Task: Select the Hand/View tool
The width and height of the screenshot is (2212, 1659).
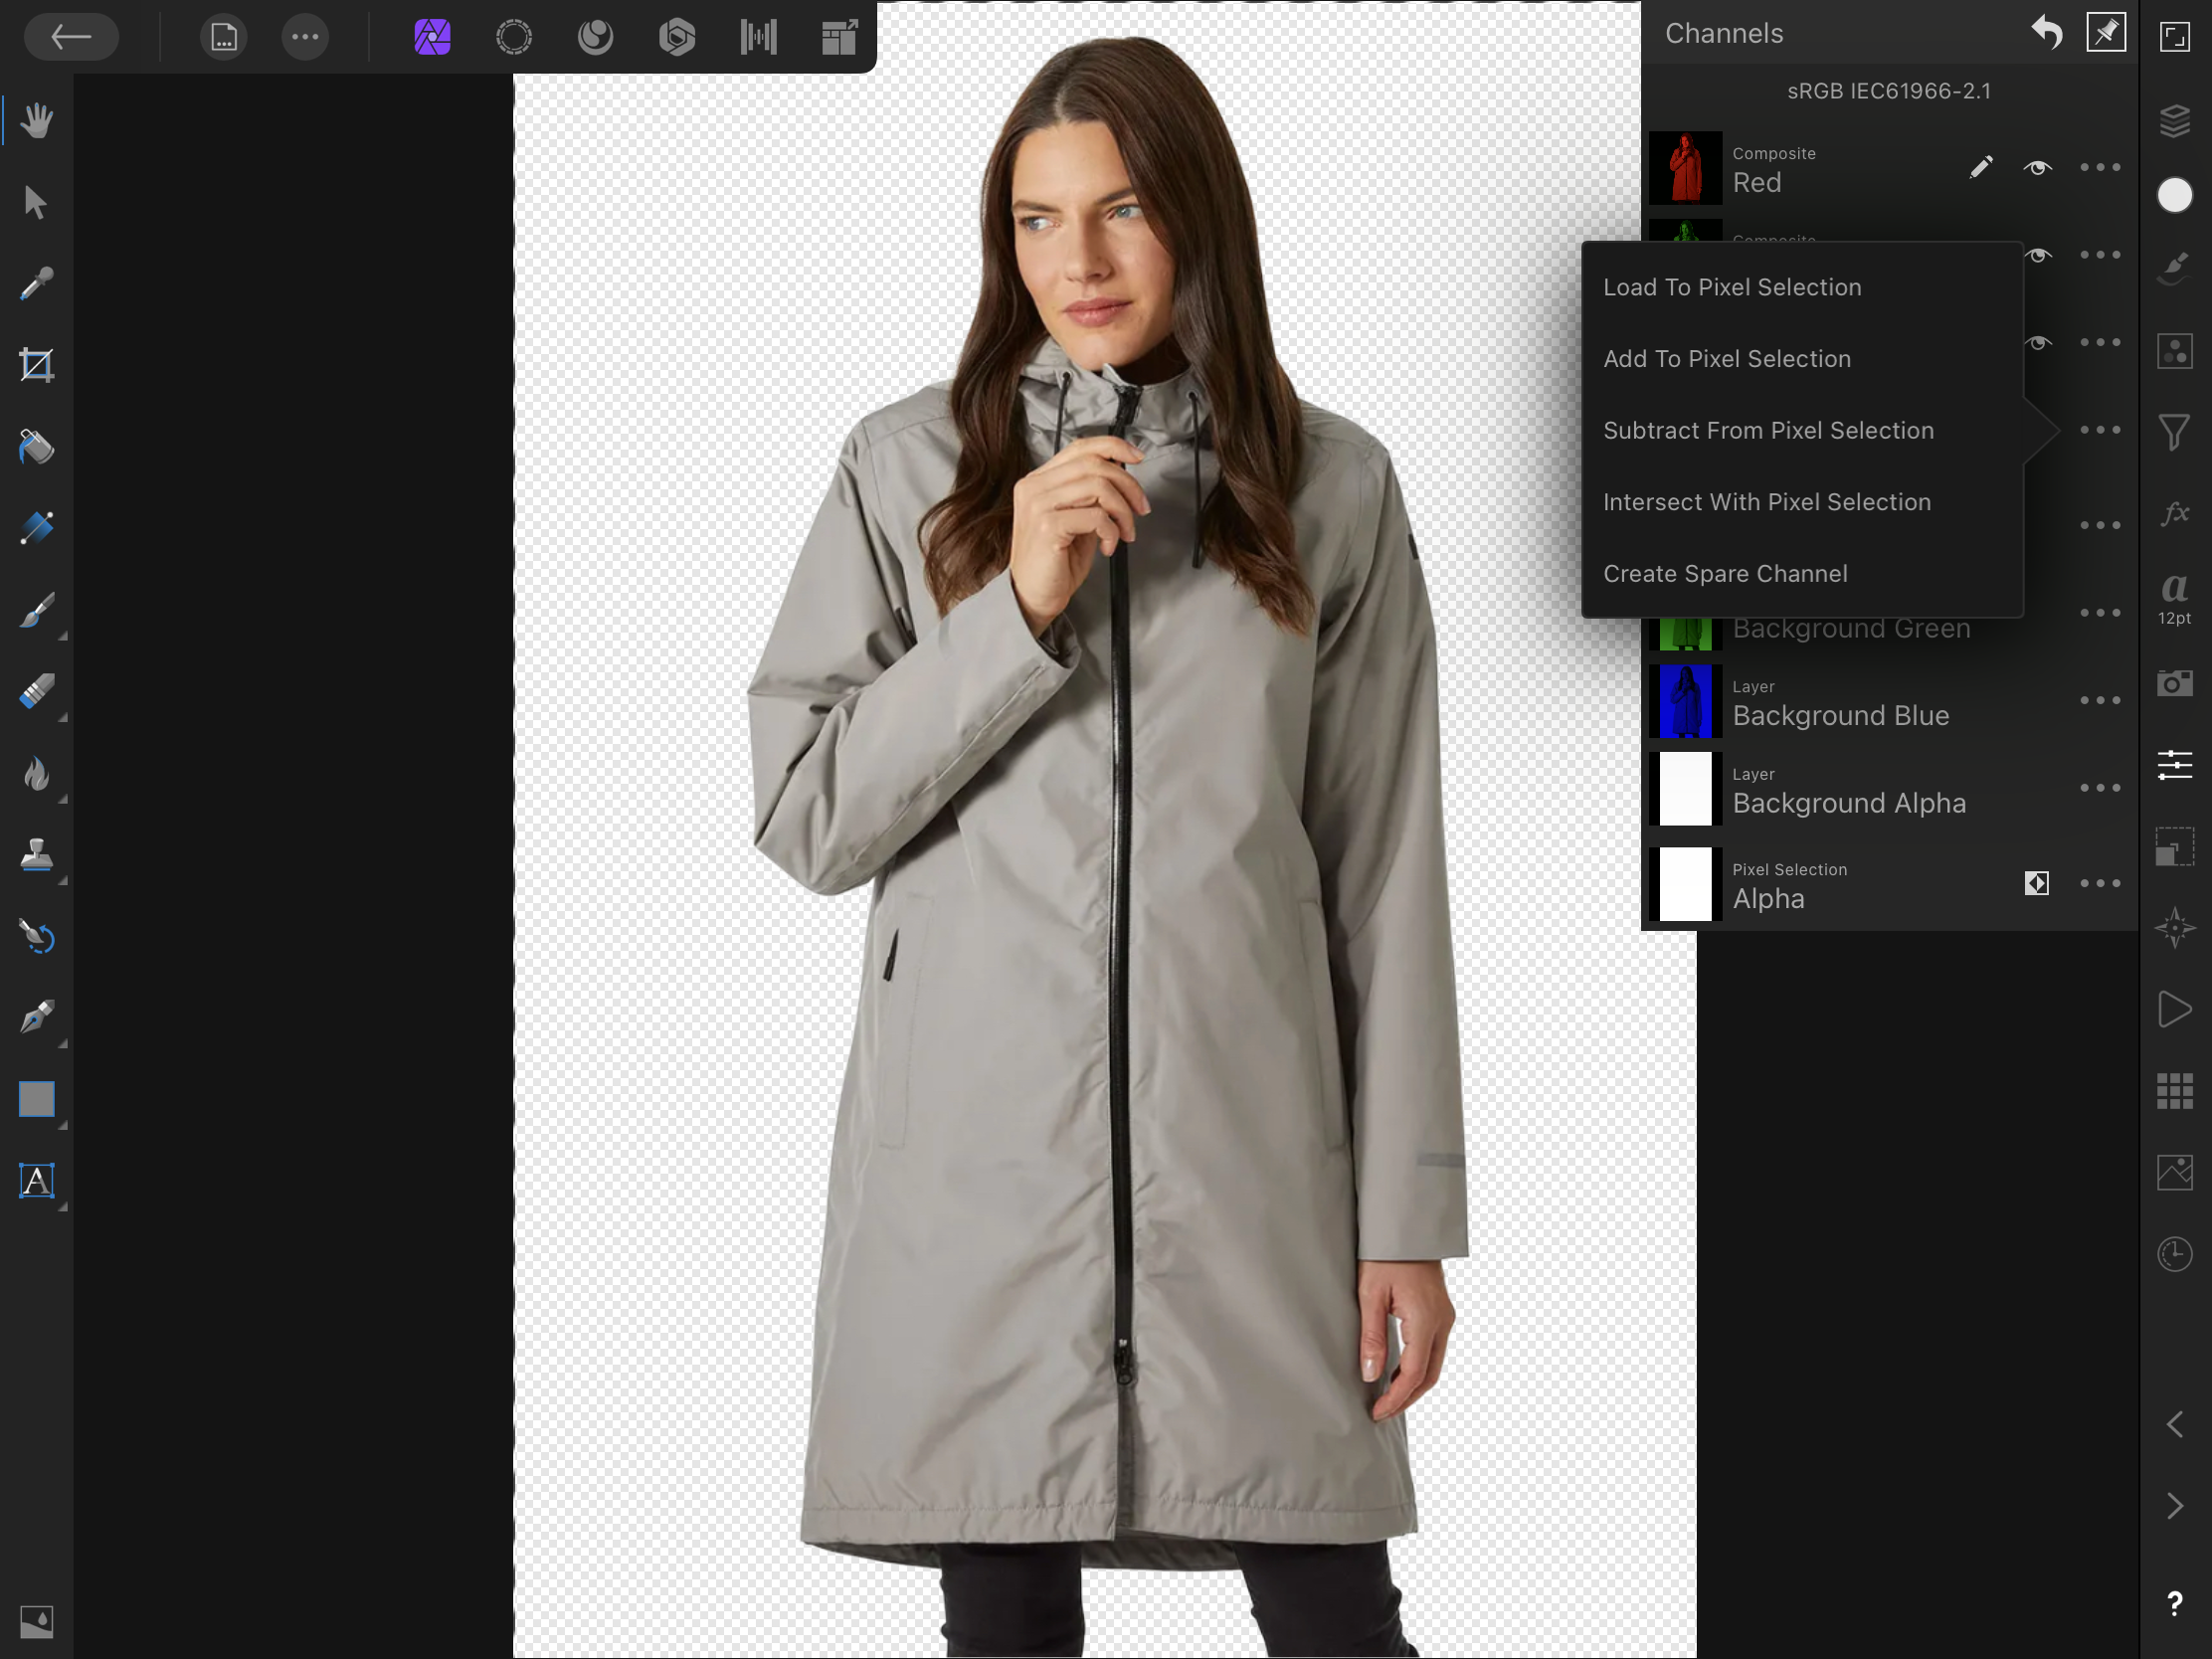Action: 37,121
